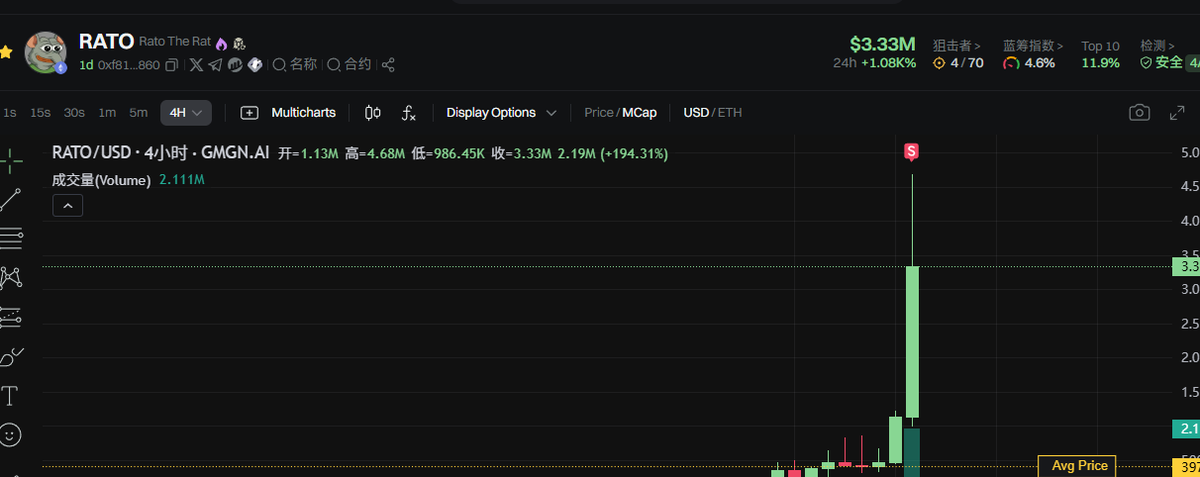The width and height of the screenshot is (1200, 477).
Task: Take chart snapshot with camera icon
Action: point(1139,113)
